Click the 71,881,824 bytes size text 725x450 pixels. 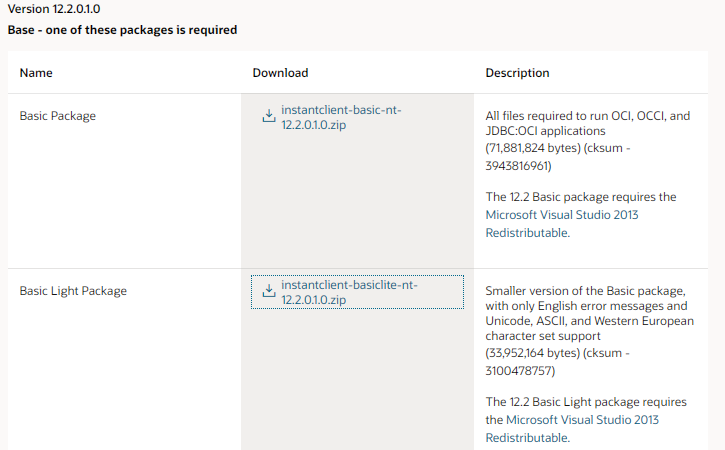click(536, 148)
